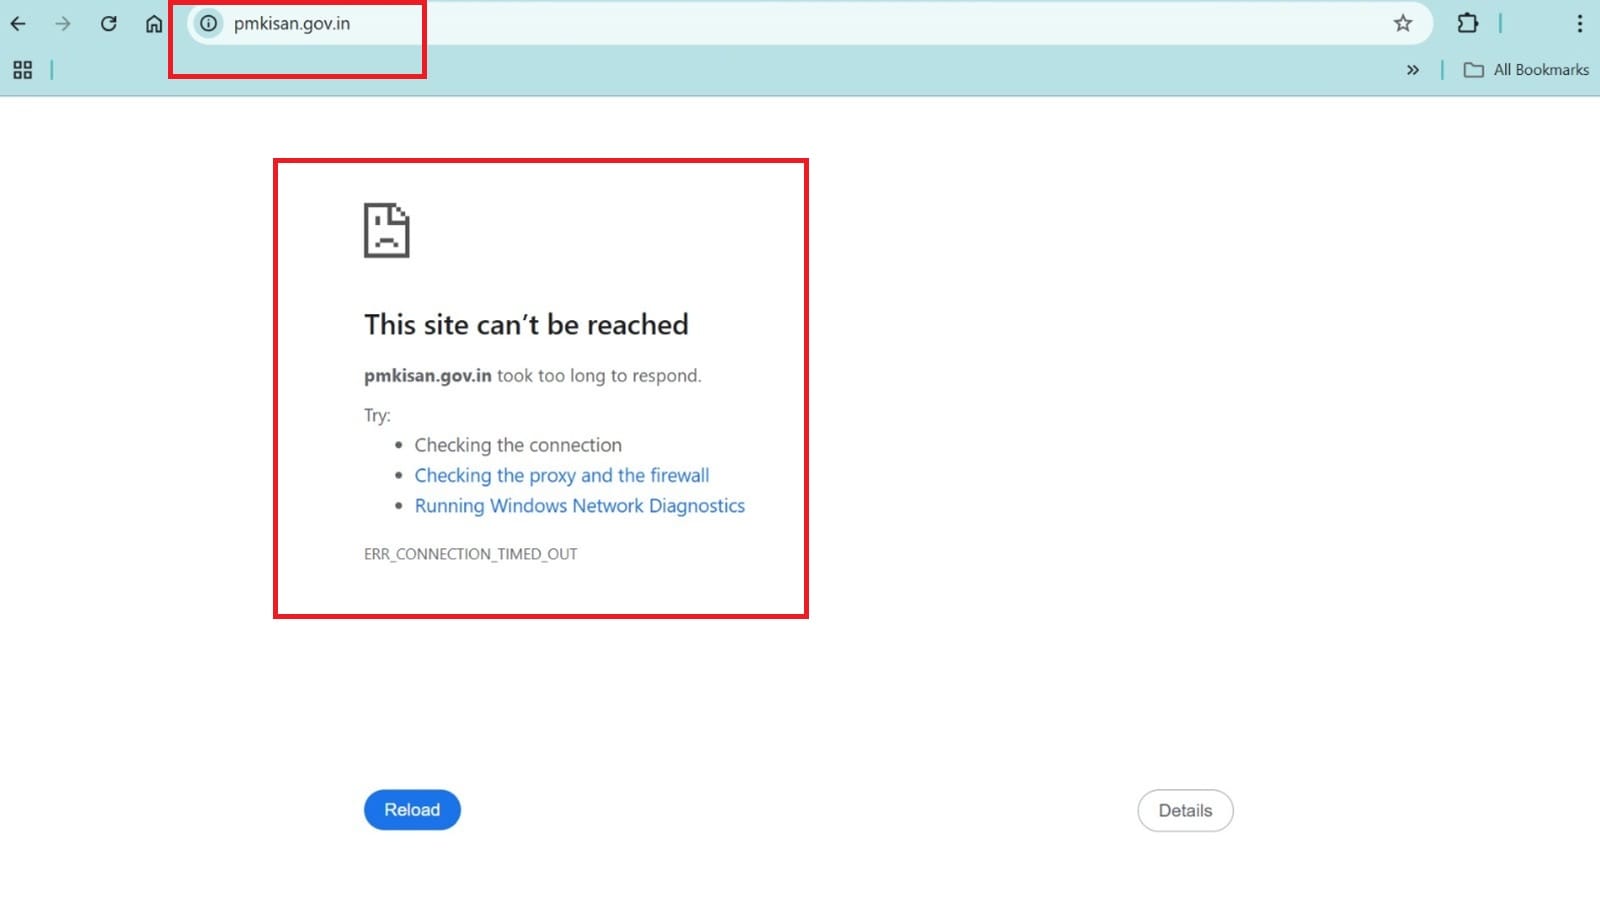Go back to the previous page

[18, 23]
